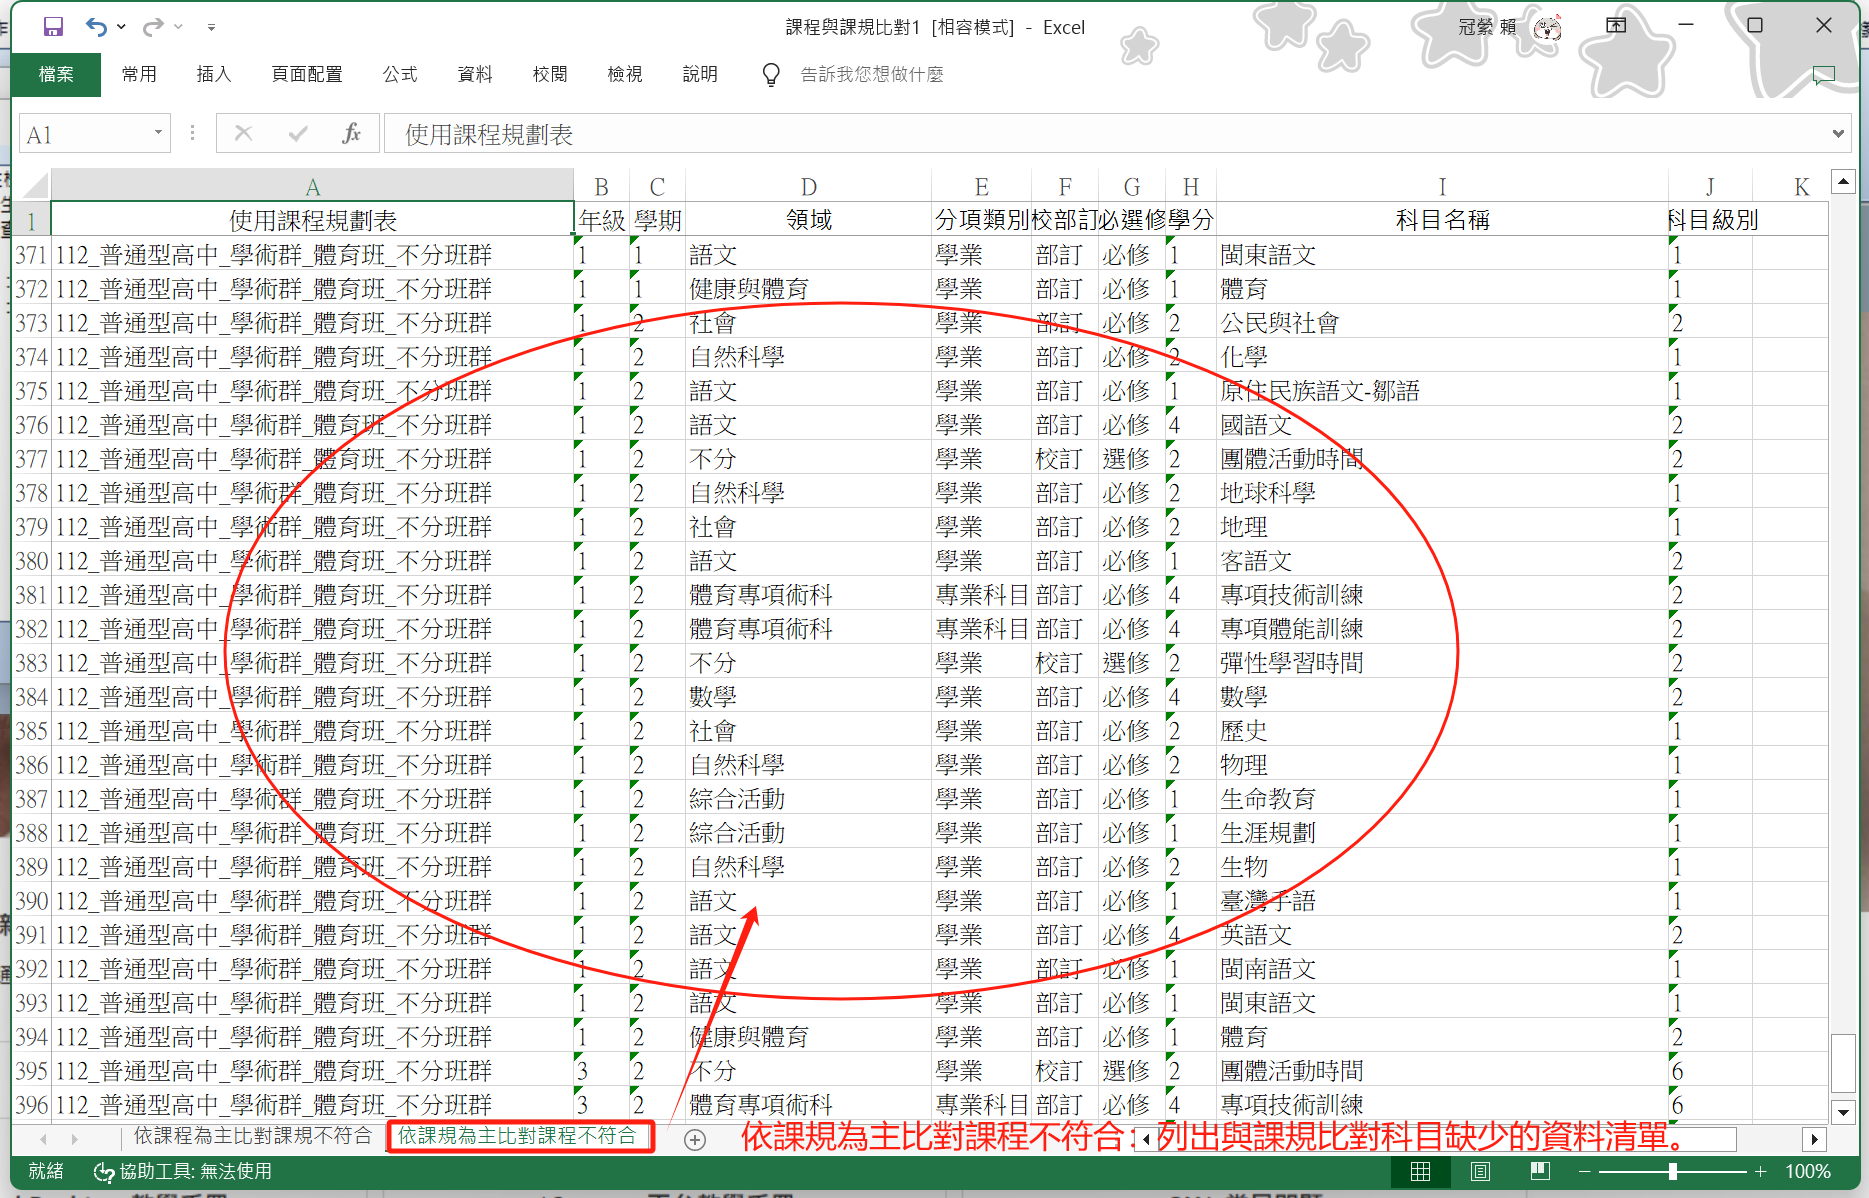Screen dimensions: 1869x1198
Task: Click the vertical scrollbar down arrow
Action: 1844,1111
